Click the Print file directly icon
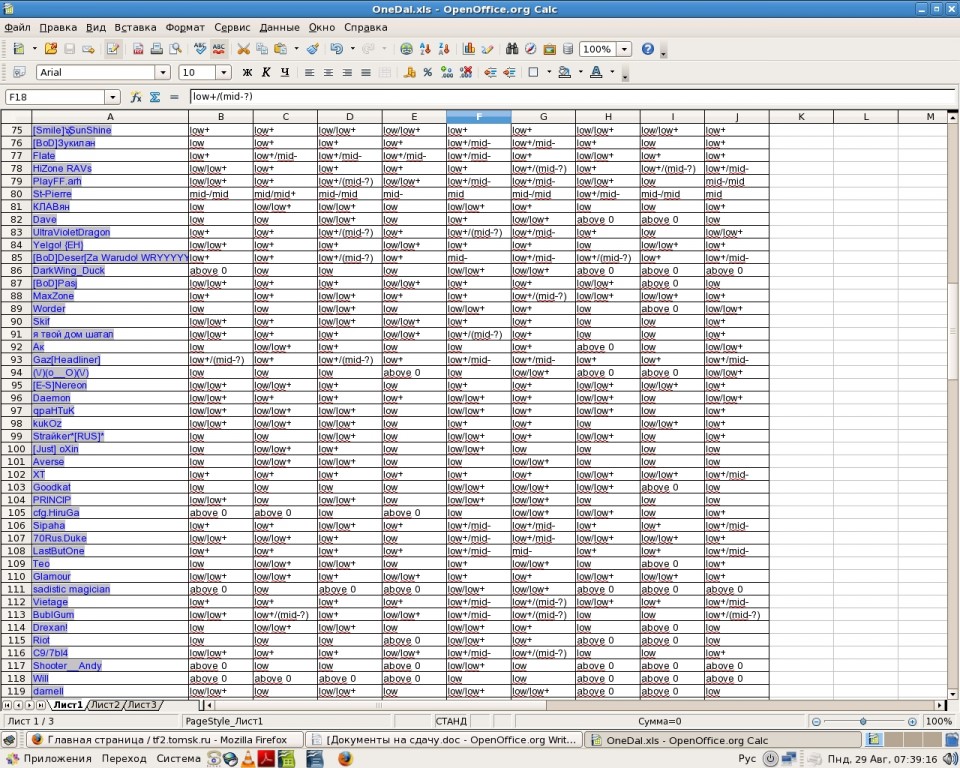Viewport: 960px width, 768px height. click(157, 49)
